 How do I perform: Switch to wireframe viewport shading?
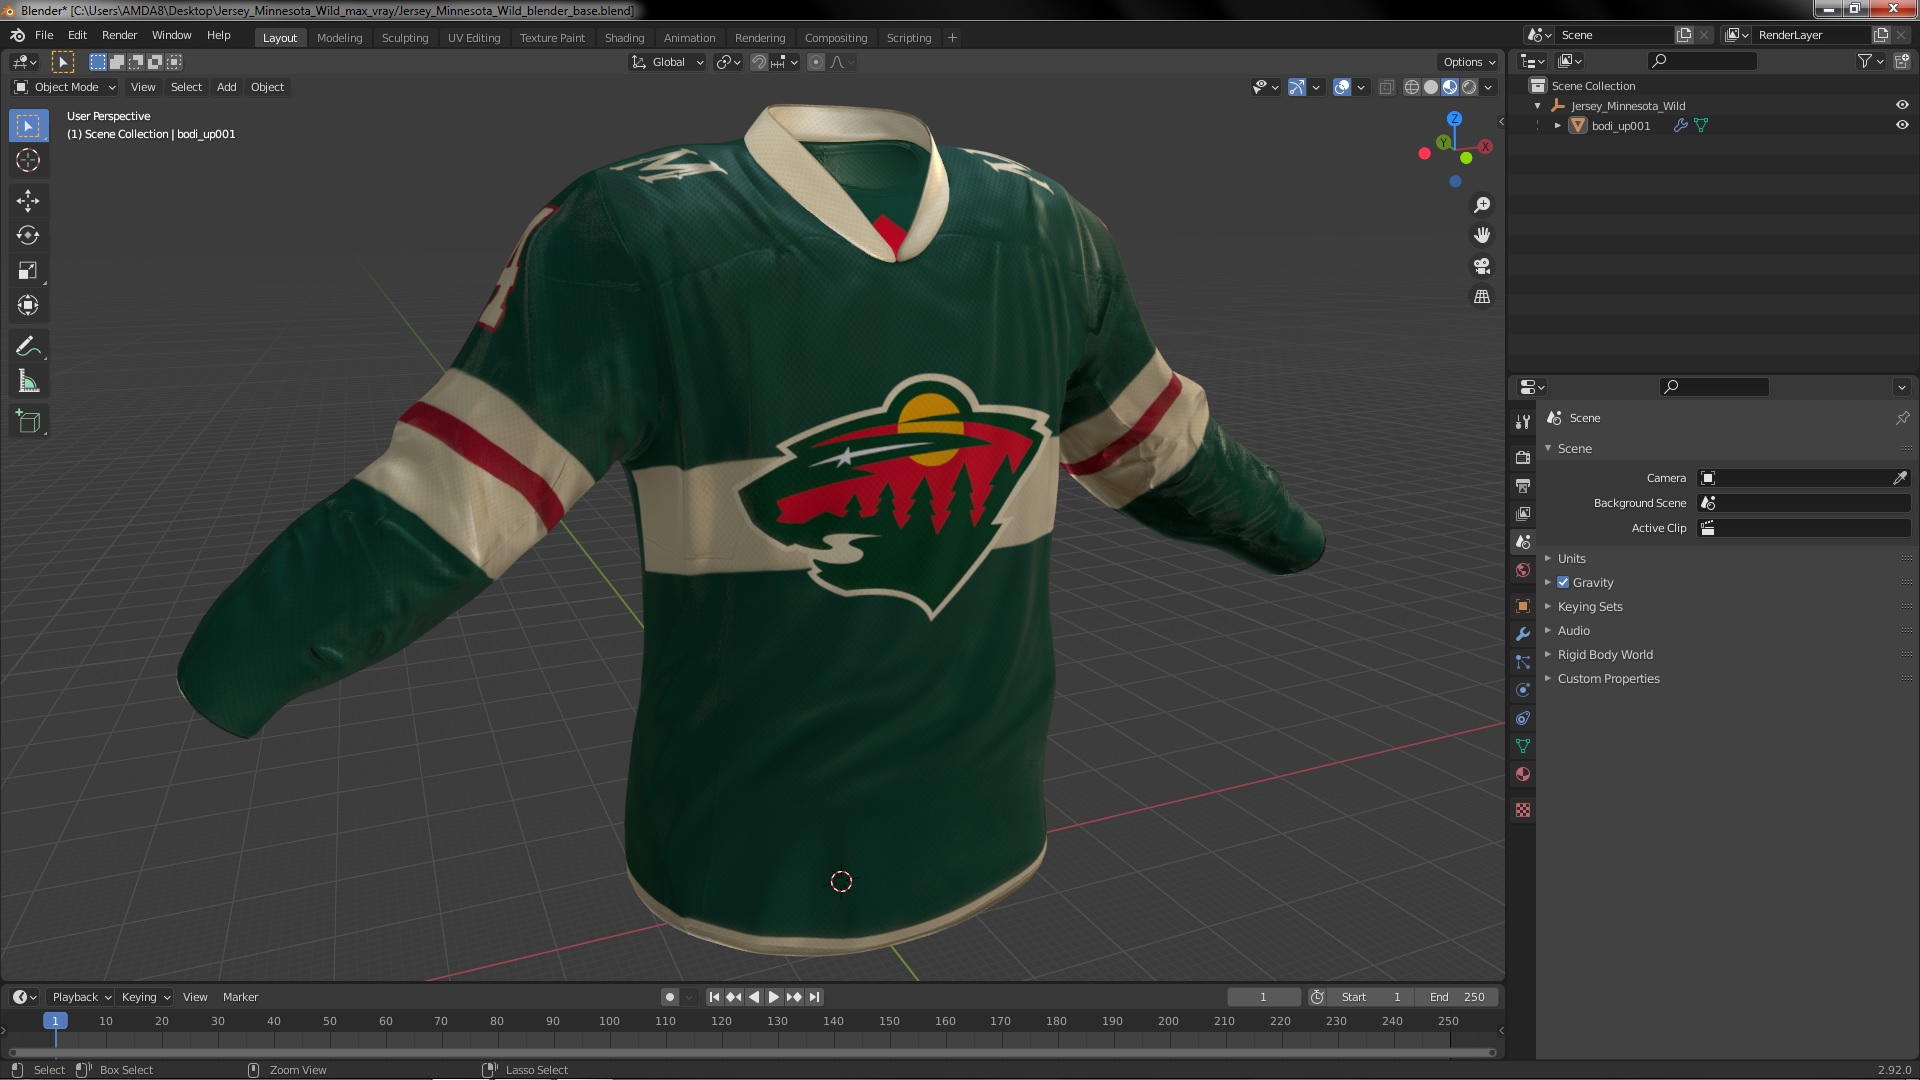tap(1412, 88)
